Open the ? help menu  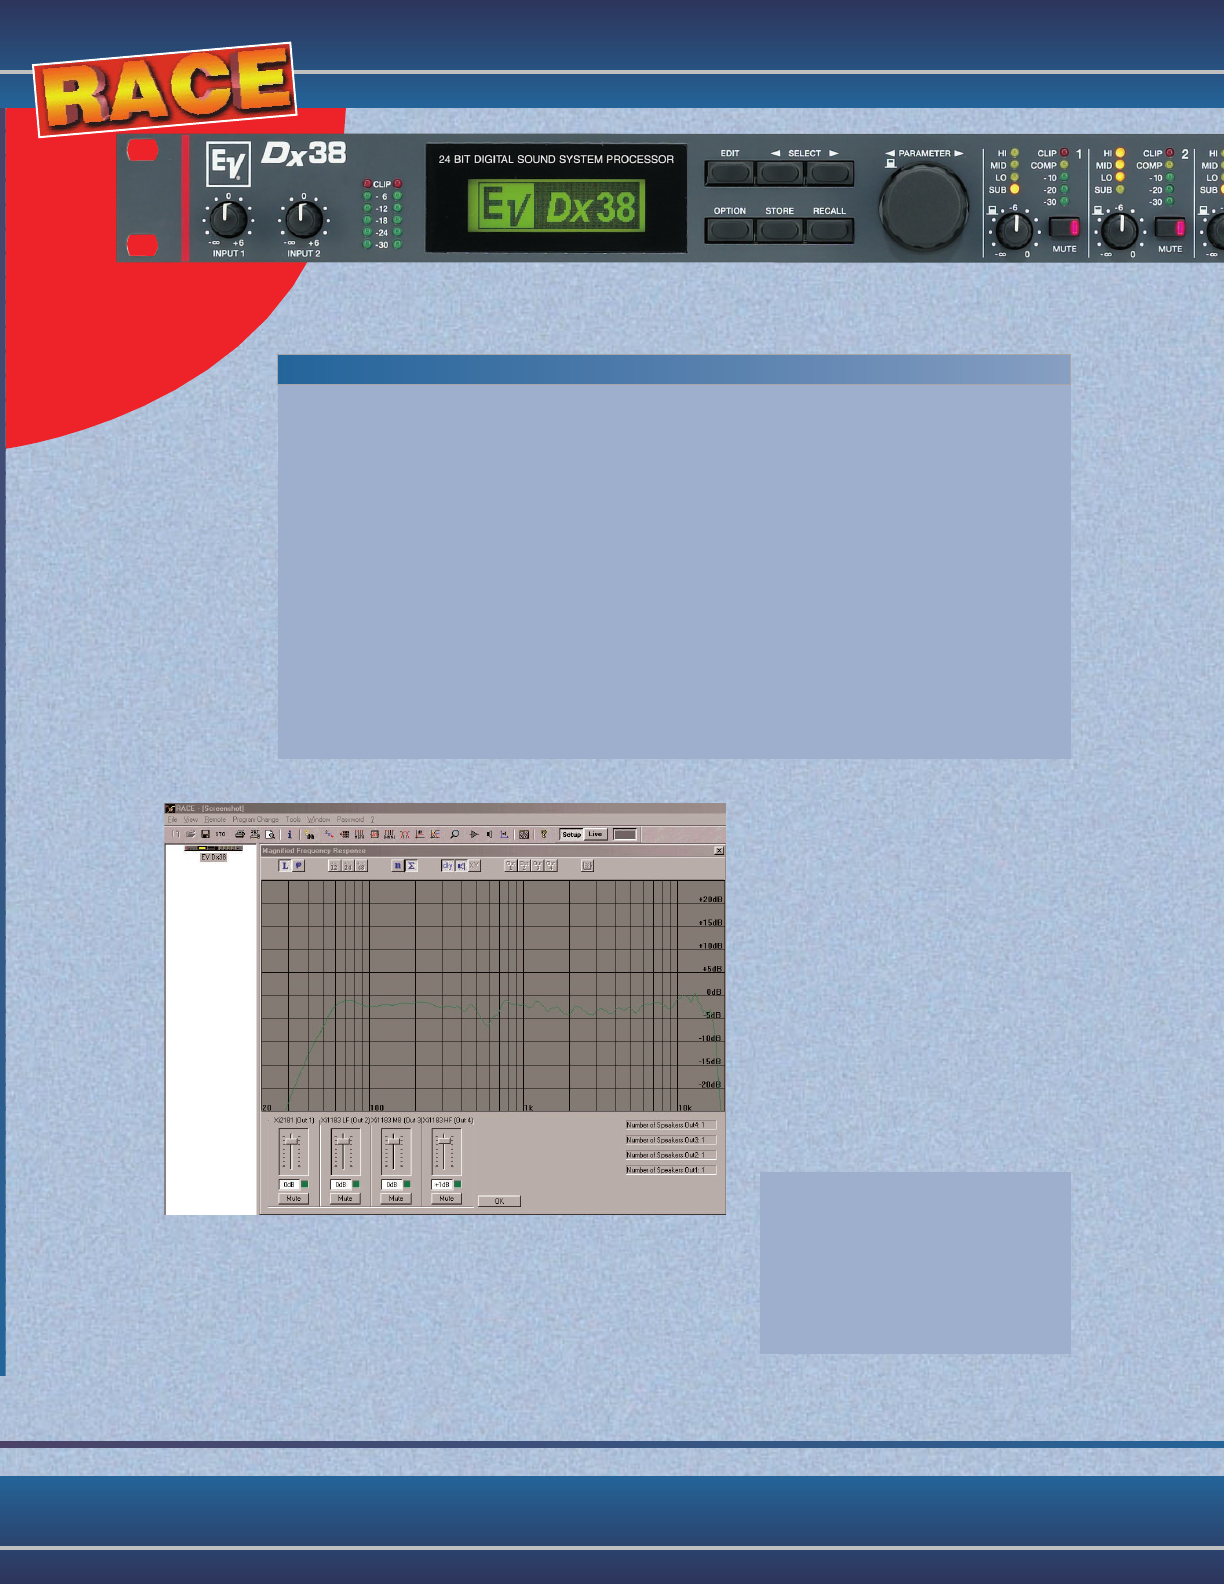click(372, 819)
